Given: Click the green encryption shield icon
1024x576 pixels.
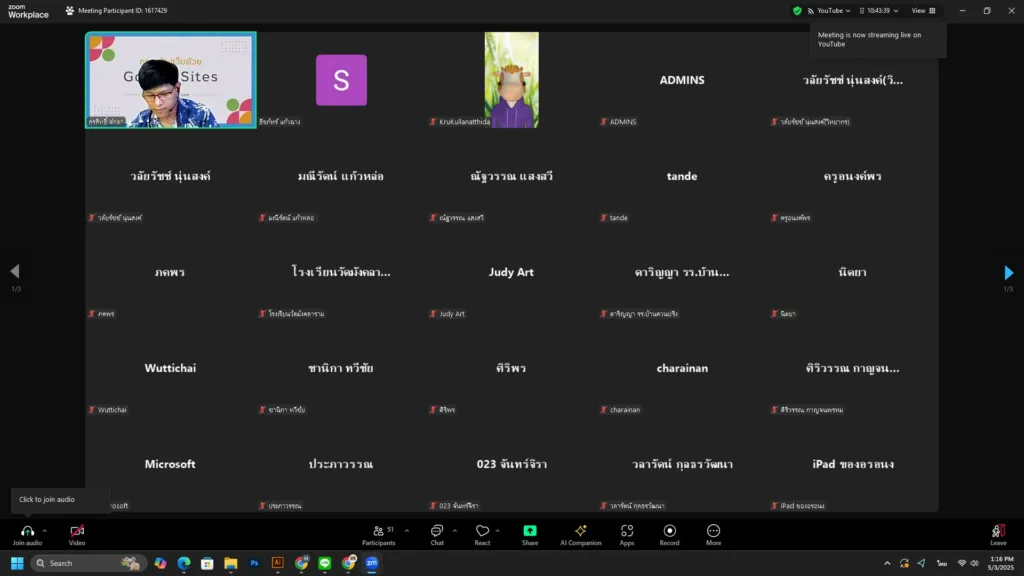Looking at the screenshot, I should click(797, 10).
